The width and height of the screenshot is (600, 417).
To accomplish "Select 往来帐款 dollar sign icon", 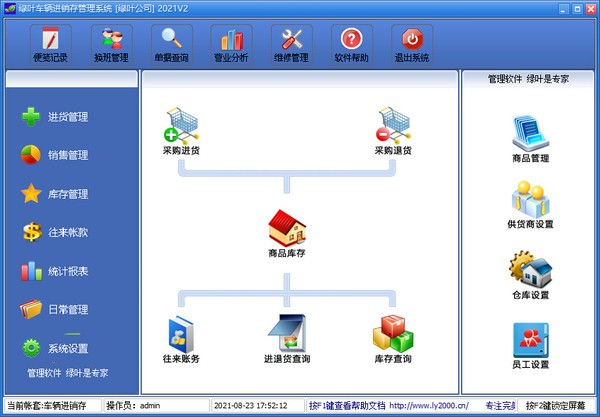I will point(32,232).
